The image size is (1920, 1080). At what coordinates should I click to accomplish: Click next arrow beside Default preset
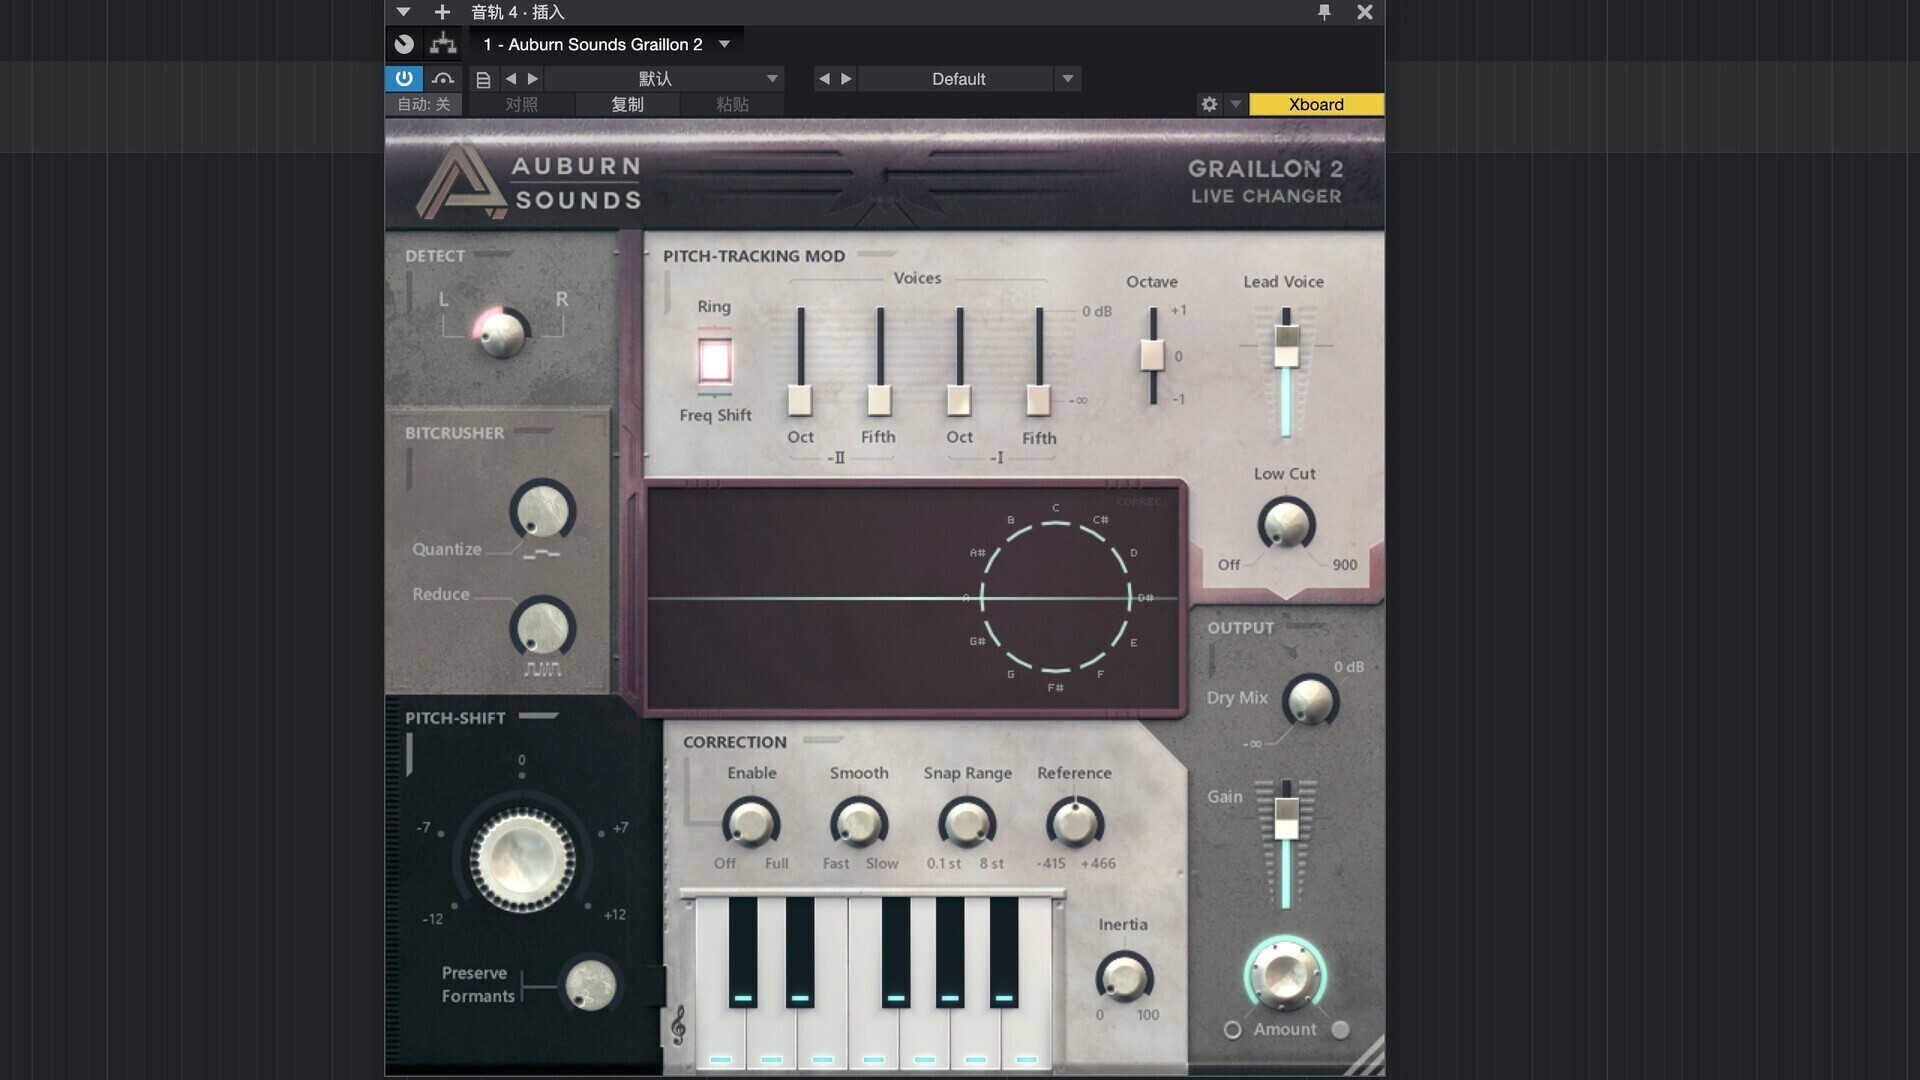coord(846,79)
